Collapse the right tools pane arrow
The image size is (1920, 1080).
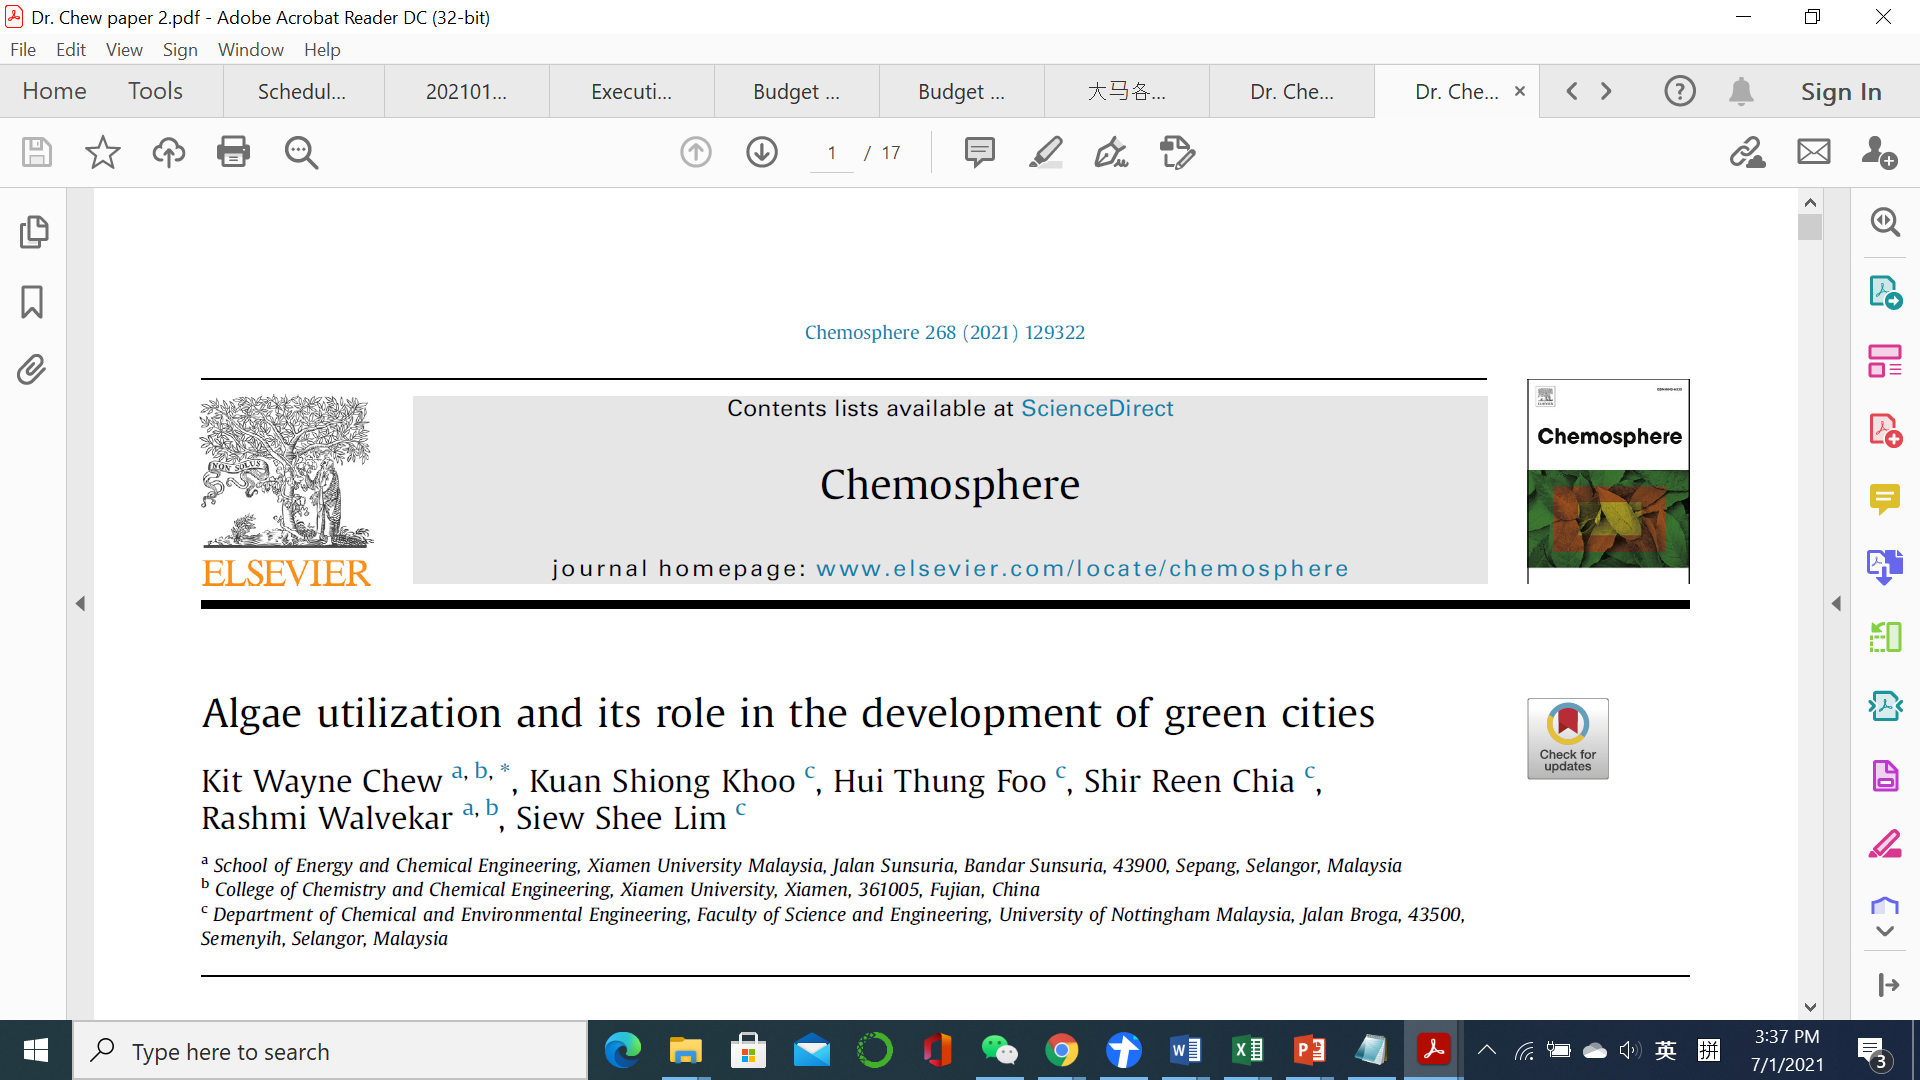(x=1836, y=603)
